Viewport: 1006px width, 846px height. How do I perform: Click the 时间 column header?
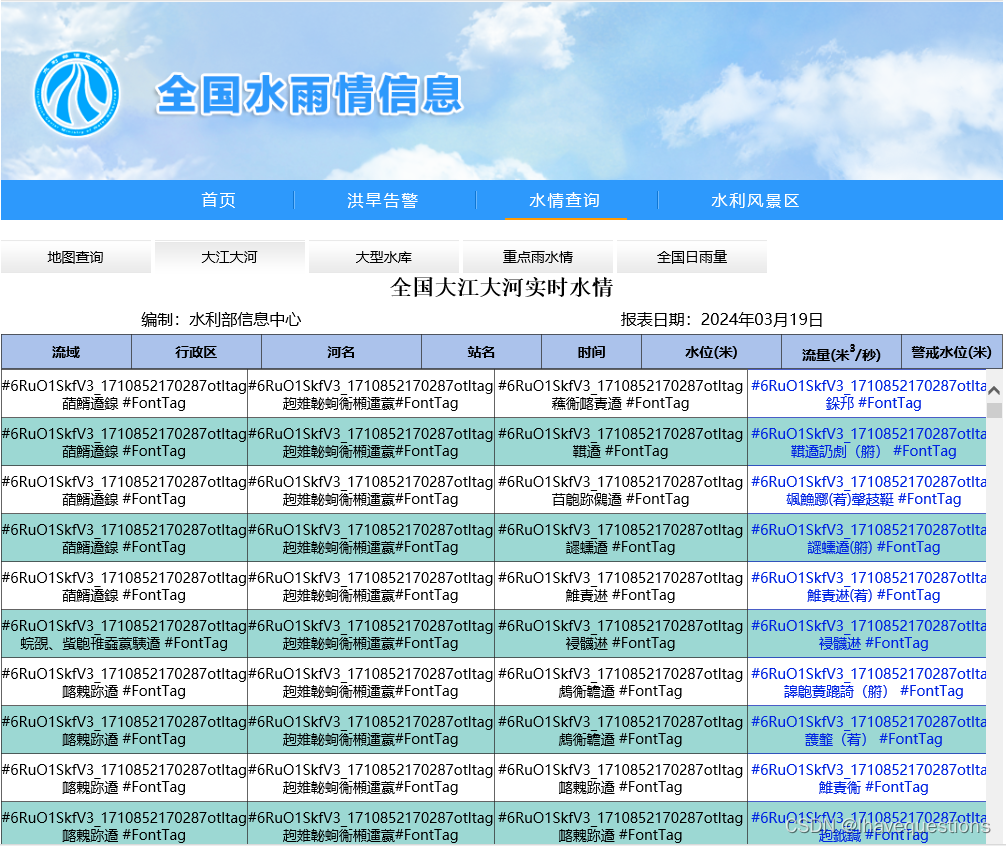click(592, 352)
